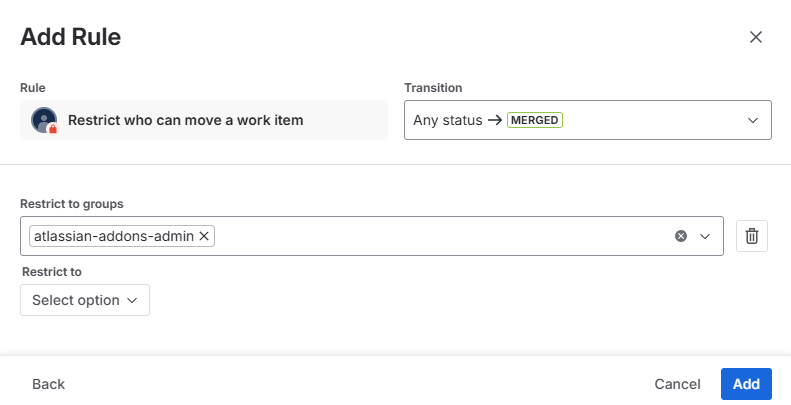Click the atlassian-addons-admin tag label
This screenshot has height=405, width=791.
point(114,236)
